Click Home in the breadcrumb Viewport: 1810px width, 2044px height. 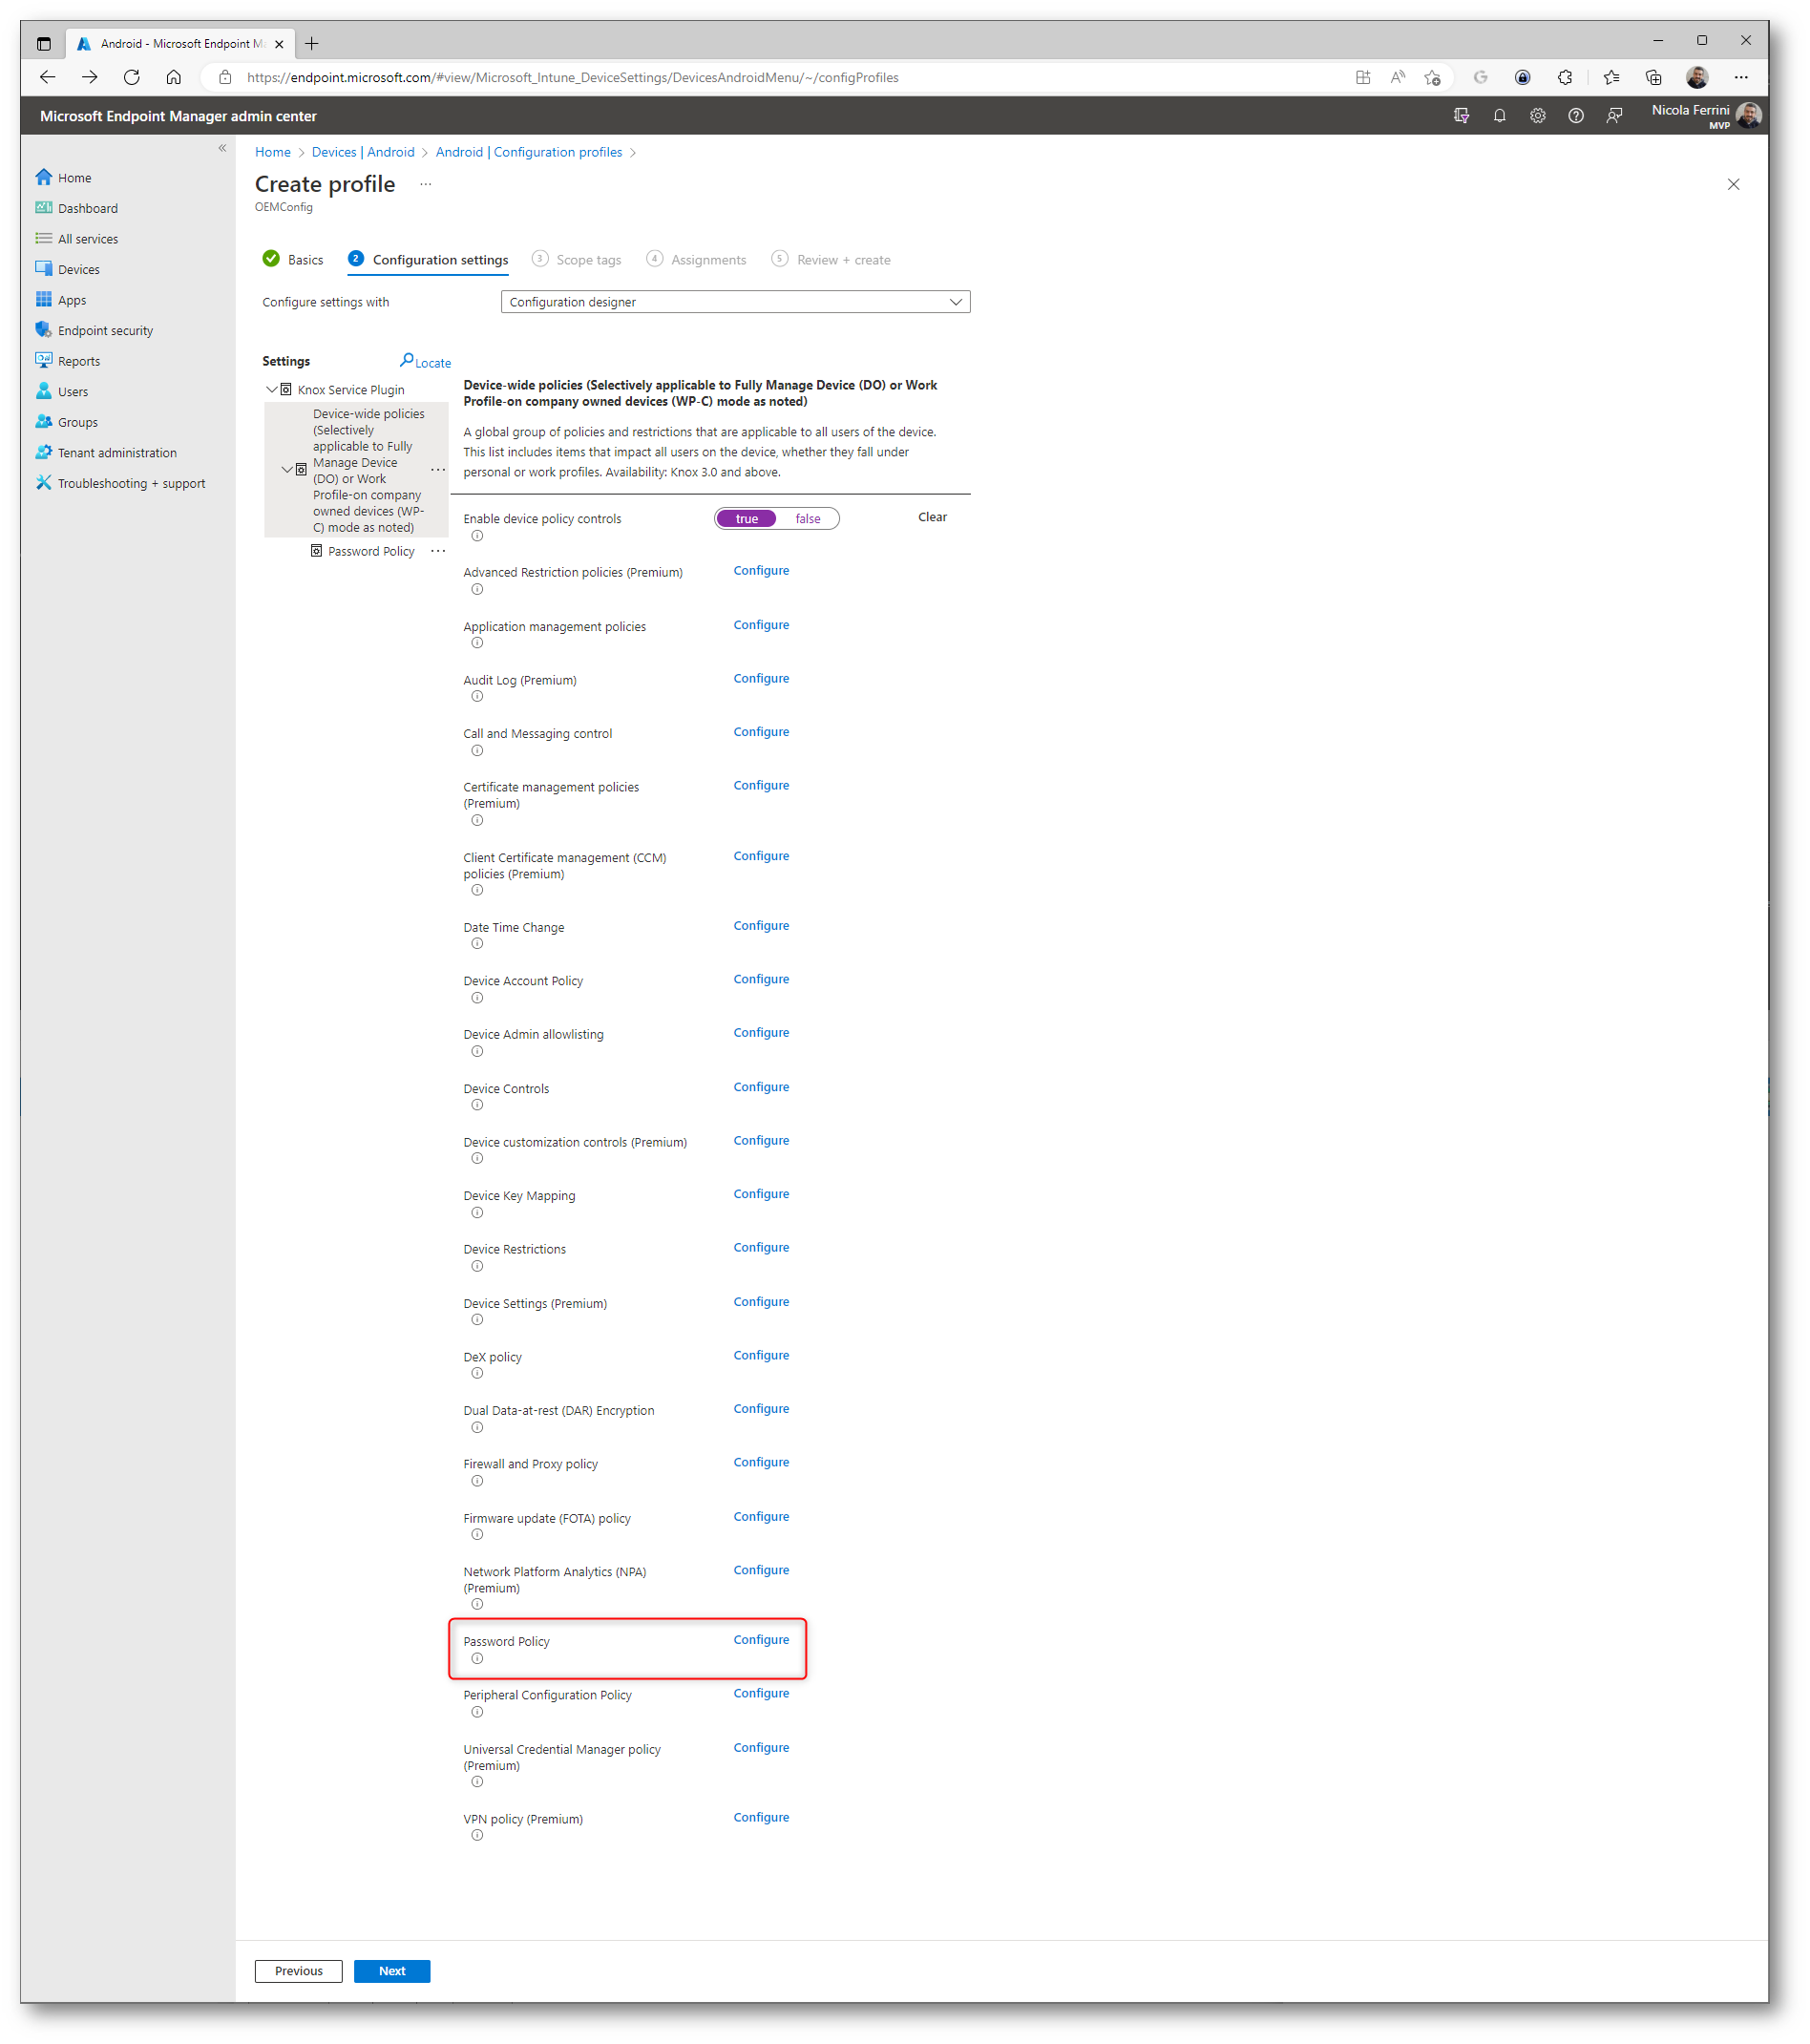pyautogui.click(x=272, y=152)
